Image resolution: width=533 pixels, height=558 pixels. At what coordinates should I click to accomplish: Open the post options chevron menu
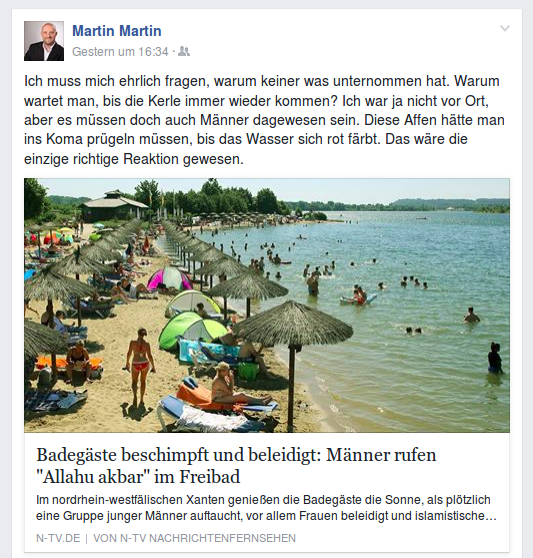click(505, 28)
